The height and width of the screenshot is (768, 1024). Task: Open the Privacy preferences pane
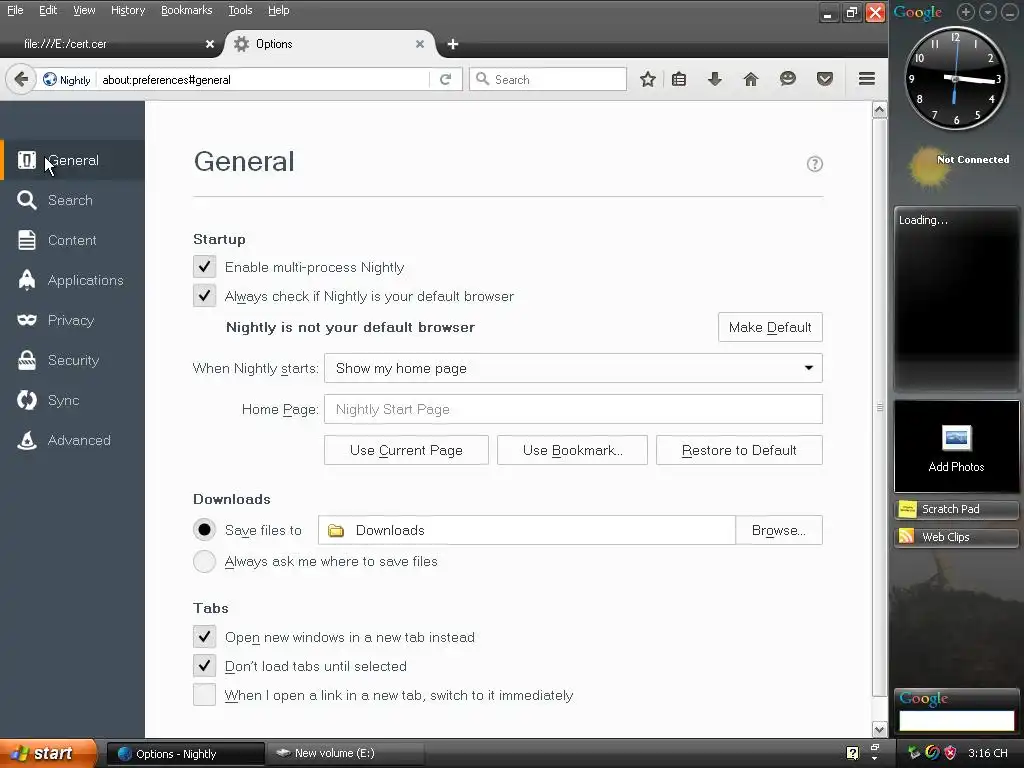(x=72, y=320)
